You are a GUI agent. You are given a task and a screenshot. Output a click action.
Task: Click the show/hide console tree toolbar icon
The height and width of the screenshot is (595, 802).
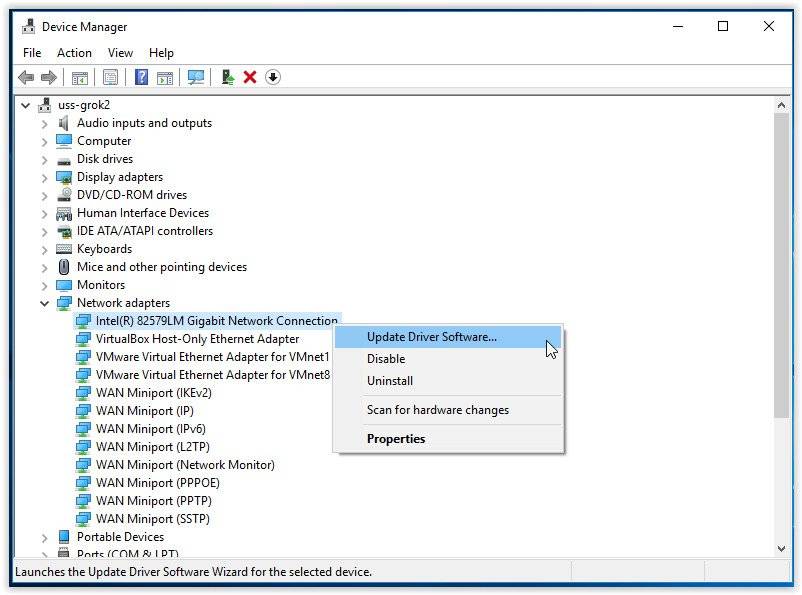tap(80, 78)
